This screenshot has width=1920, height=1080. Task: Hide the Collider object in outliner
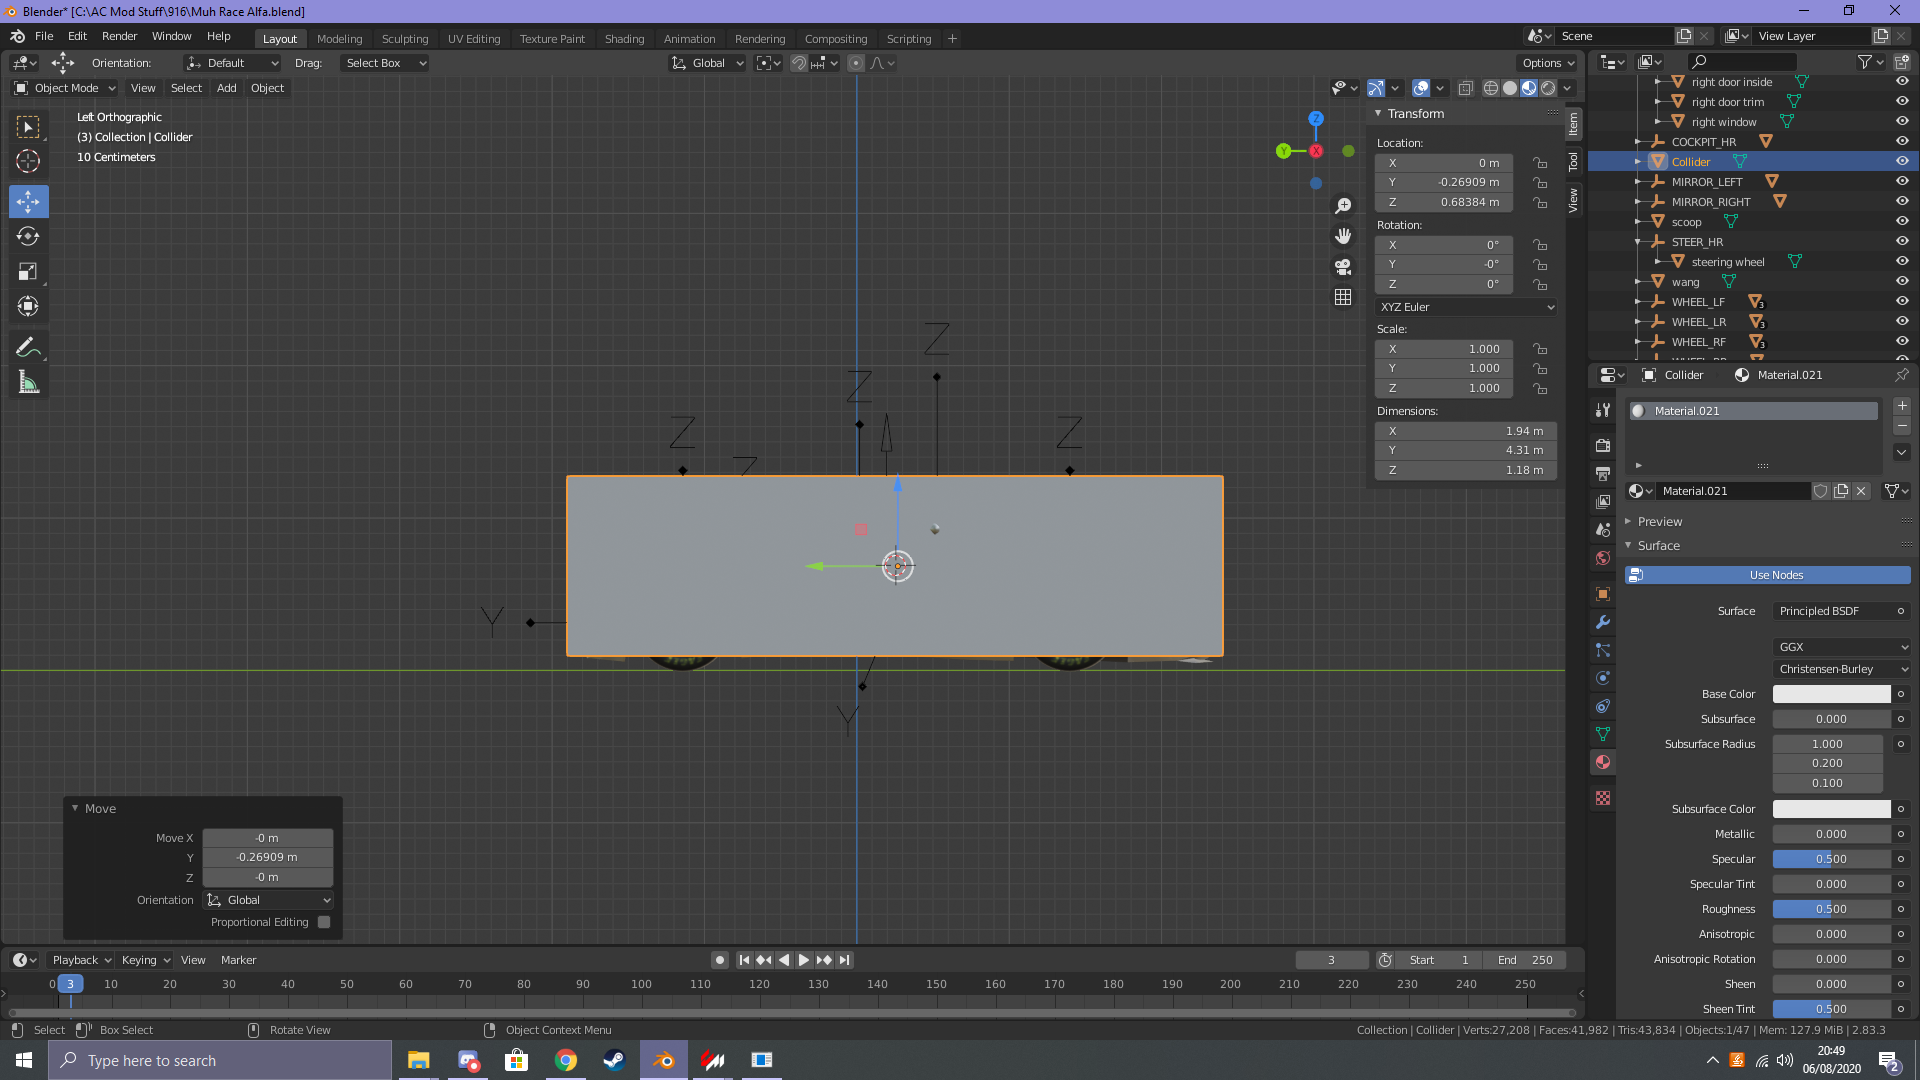1902,162
